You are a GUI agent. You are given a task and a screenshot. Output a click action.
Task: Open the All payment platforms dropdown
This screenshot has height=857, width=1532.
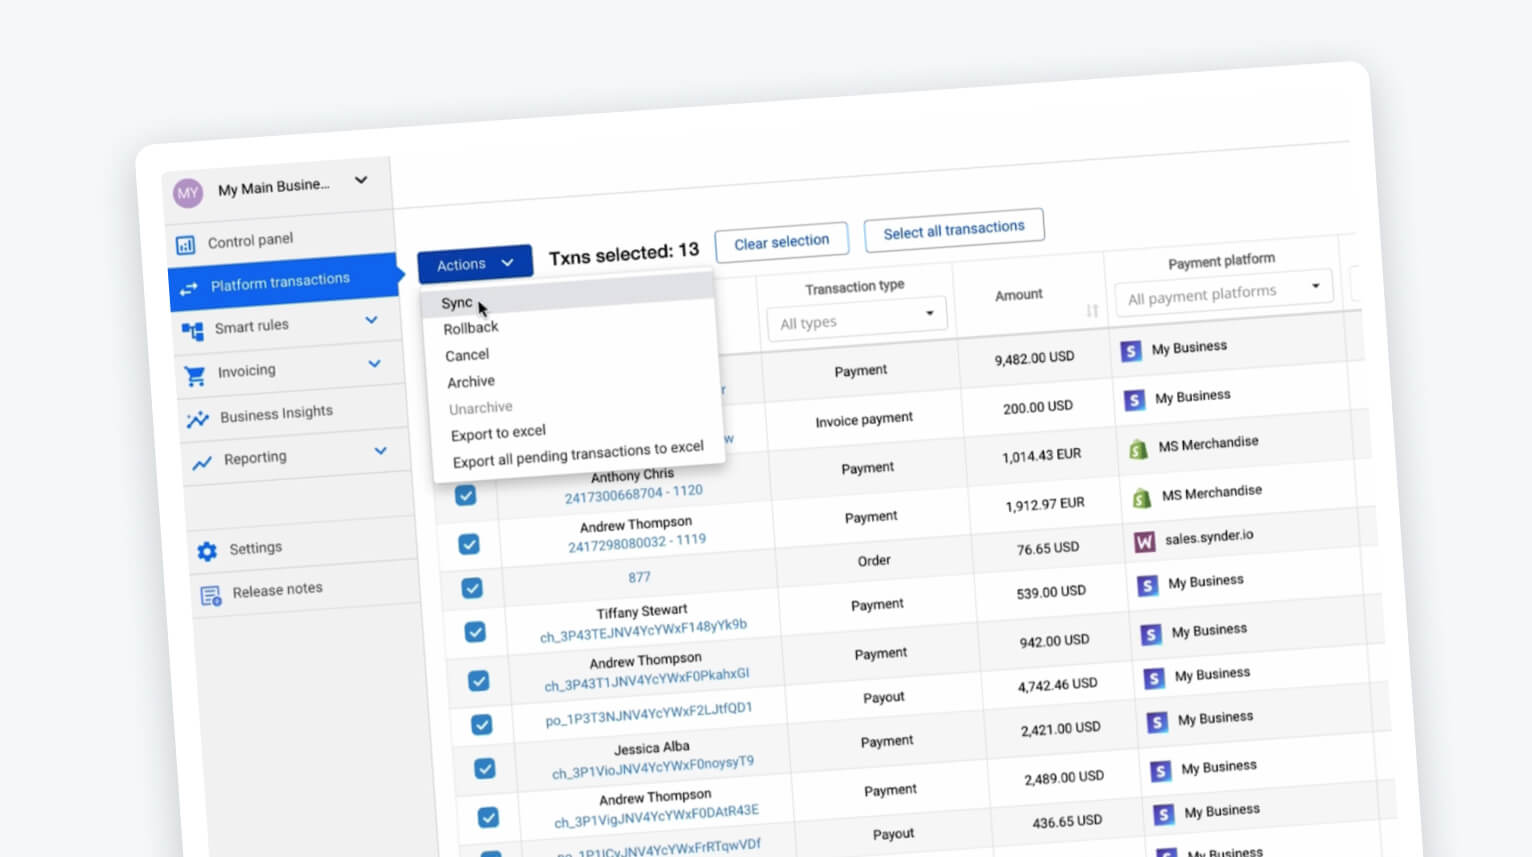(x=1223, y=292)
